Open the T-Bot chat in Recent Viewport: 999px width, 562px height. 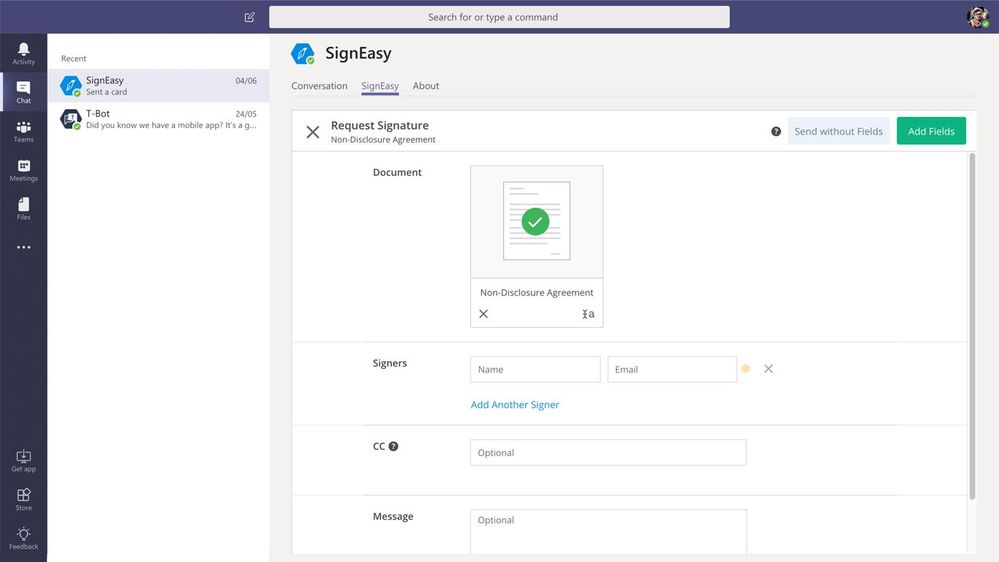[x=159, y=119]
